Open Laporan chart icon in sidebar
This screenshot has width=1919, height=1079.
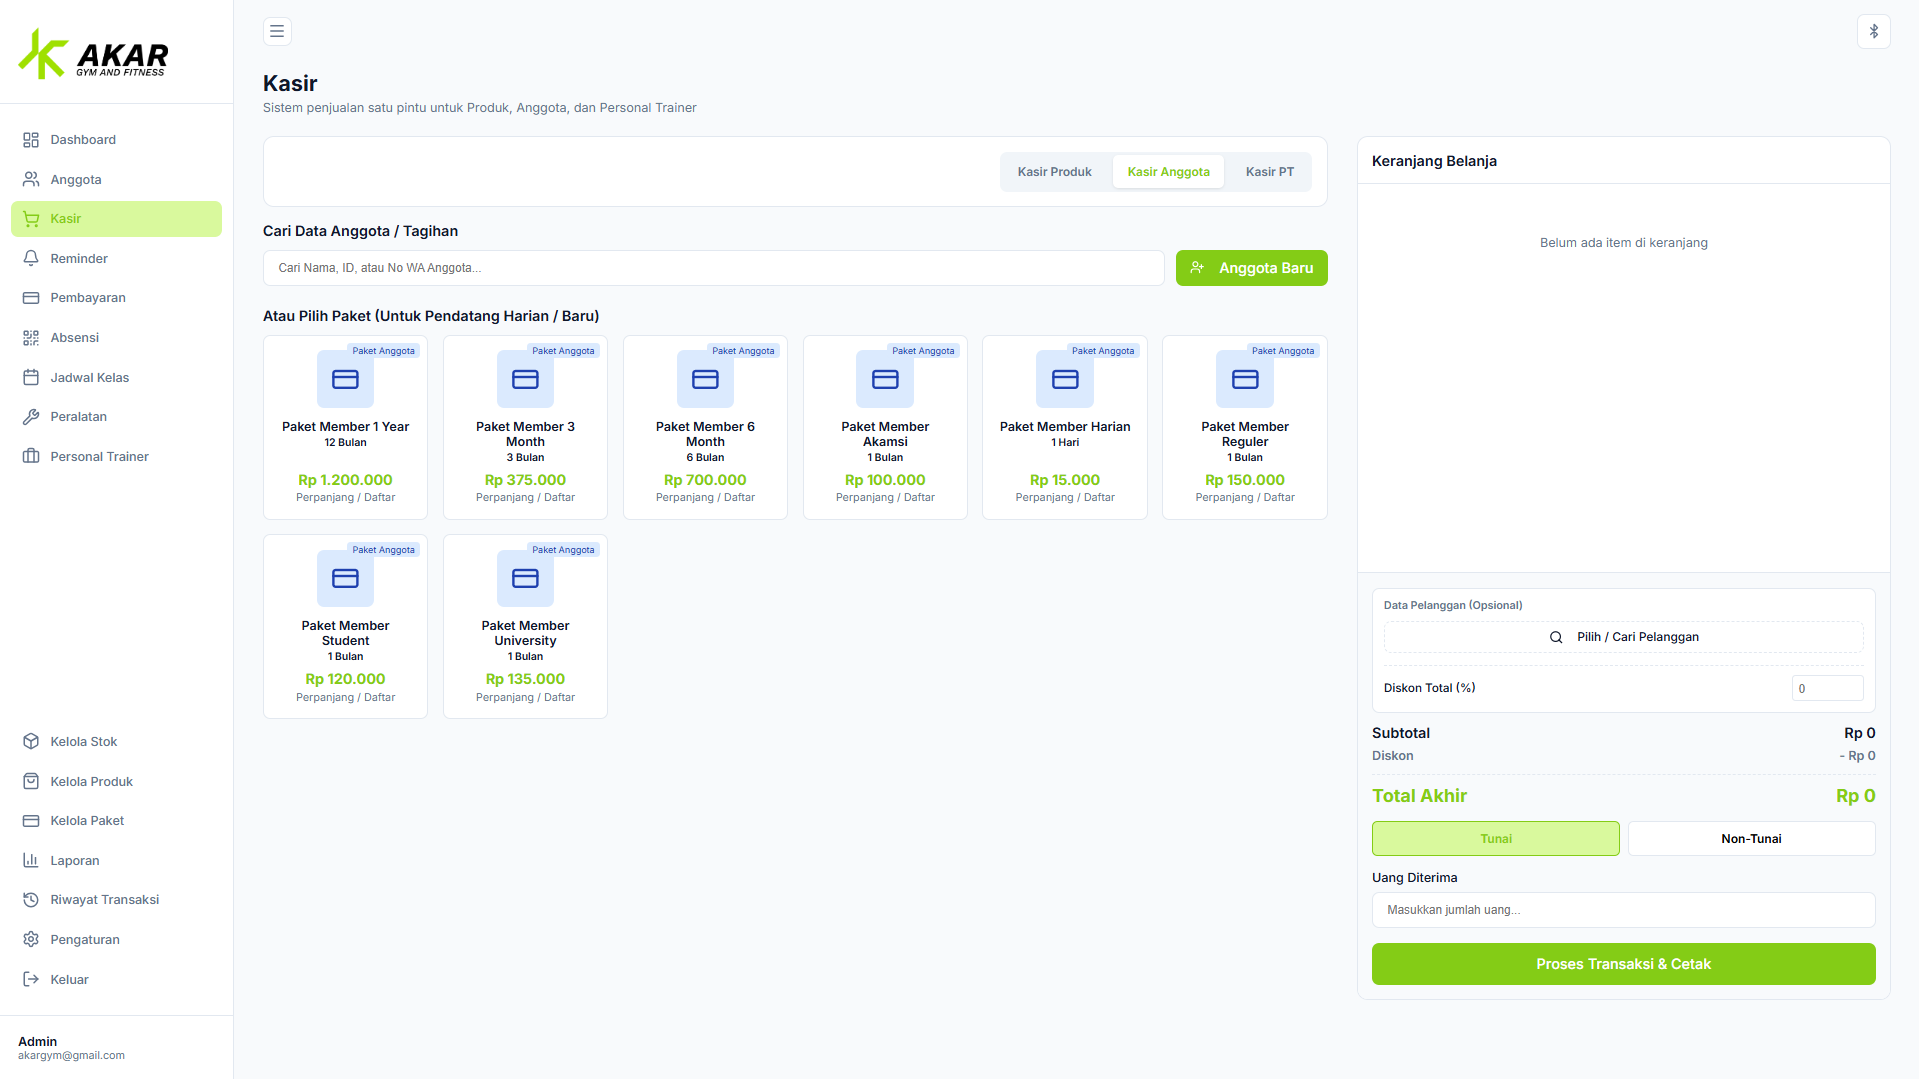click(x=31, y=861)
